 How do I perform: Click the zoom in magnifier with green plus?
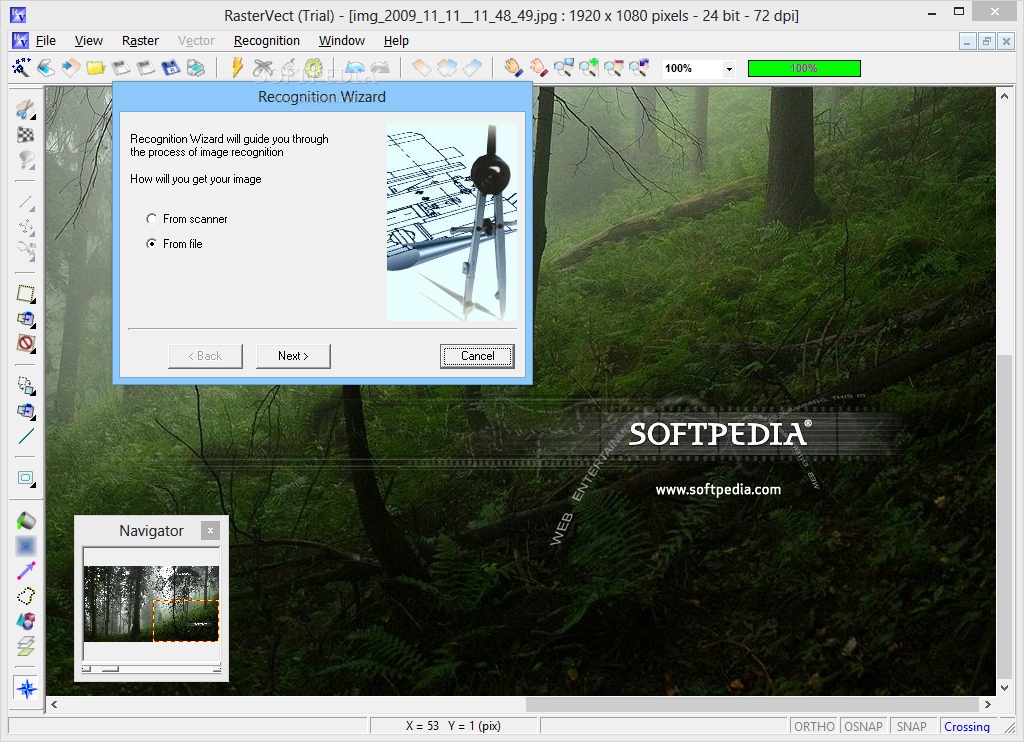point(588,68)
